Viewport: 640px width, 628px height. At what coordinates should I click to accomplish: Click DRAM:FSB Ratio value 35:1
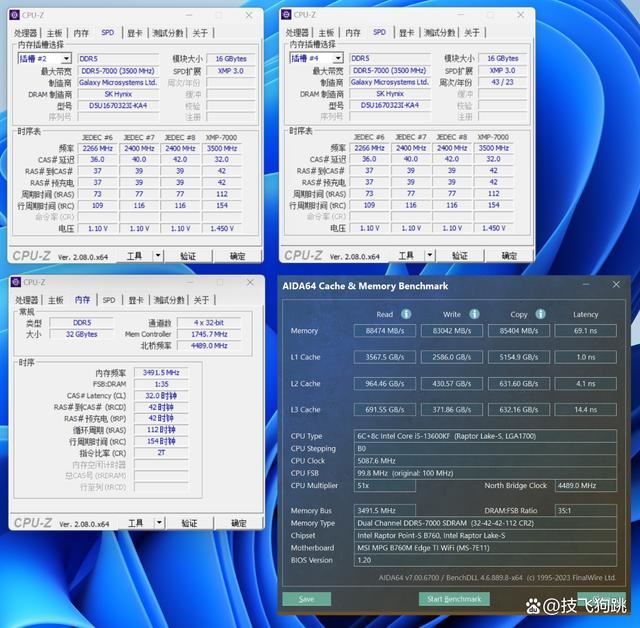point(585,510)
